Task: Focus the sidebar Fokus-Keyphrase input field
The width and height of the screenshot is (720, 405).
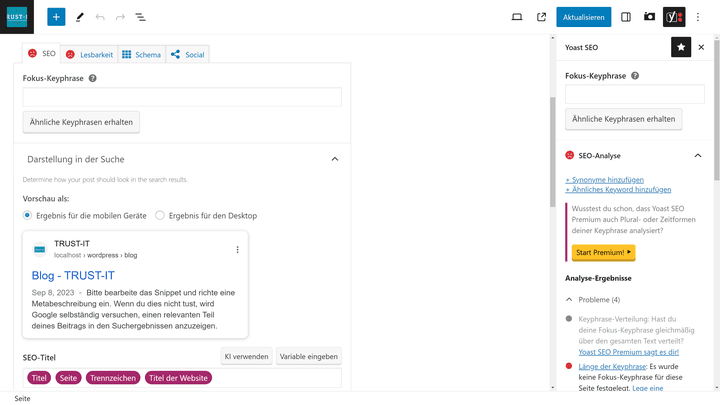Action: [x=635, y=94]
